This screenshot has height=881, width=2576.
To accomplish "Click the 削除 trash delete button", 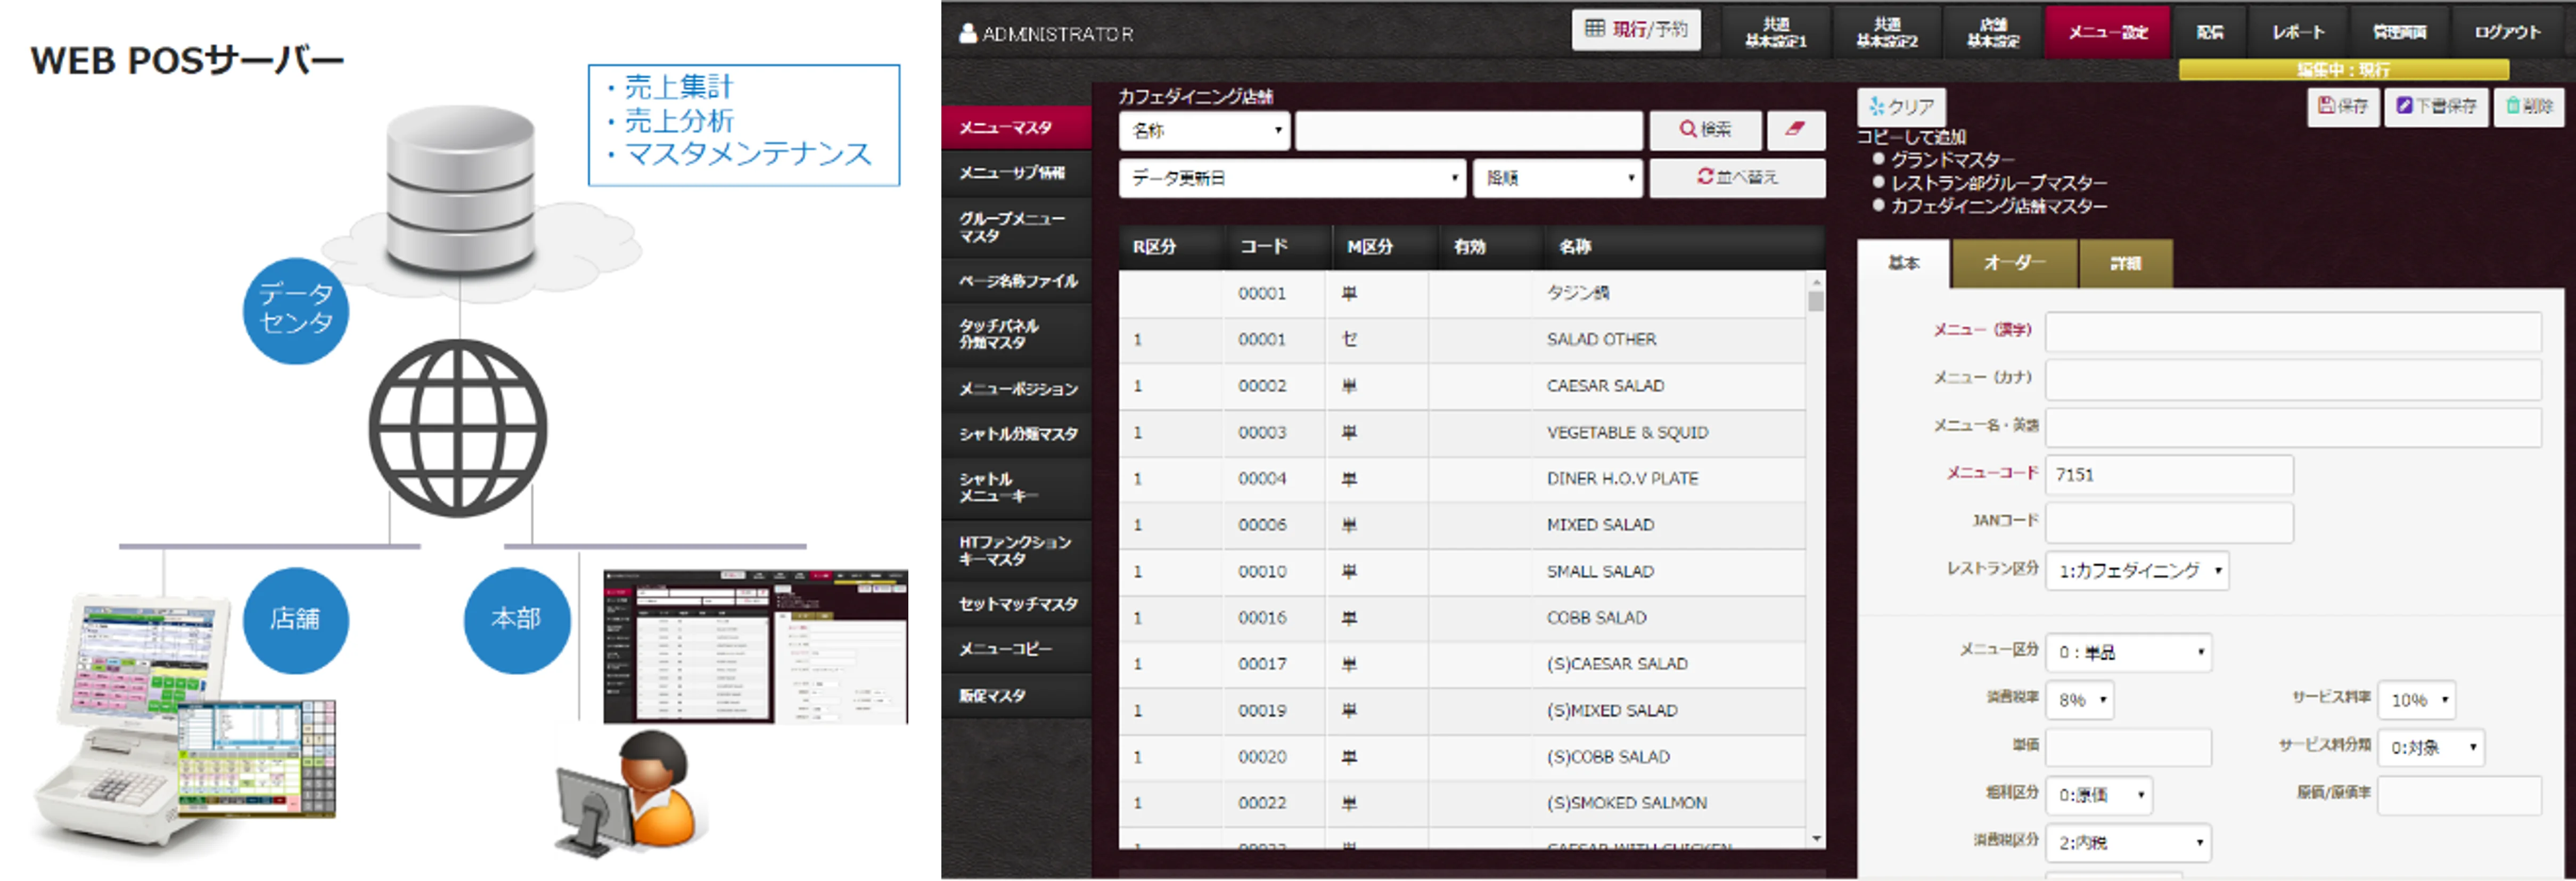I will (x=2529, y=106).
